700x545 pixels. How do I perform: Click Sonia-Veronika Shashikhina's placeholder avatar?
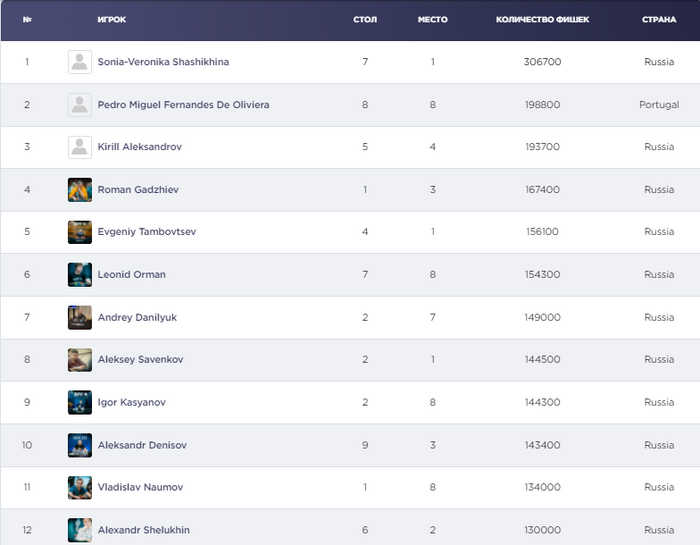click(80, 62)
